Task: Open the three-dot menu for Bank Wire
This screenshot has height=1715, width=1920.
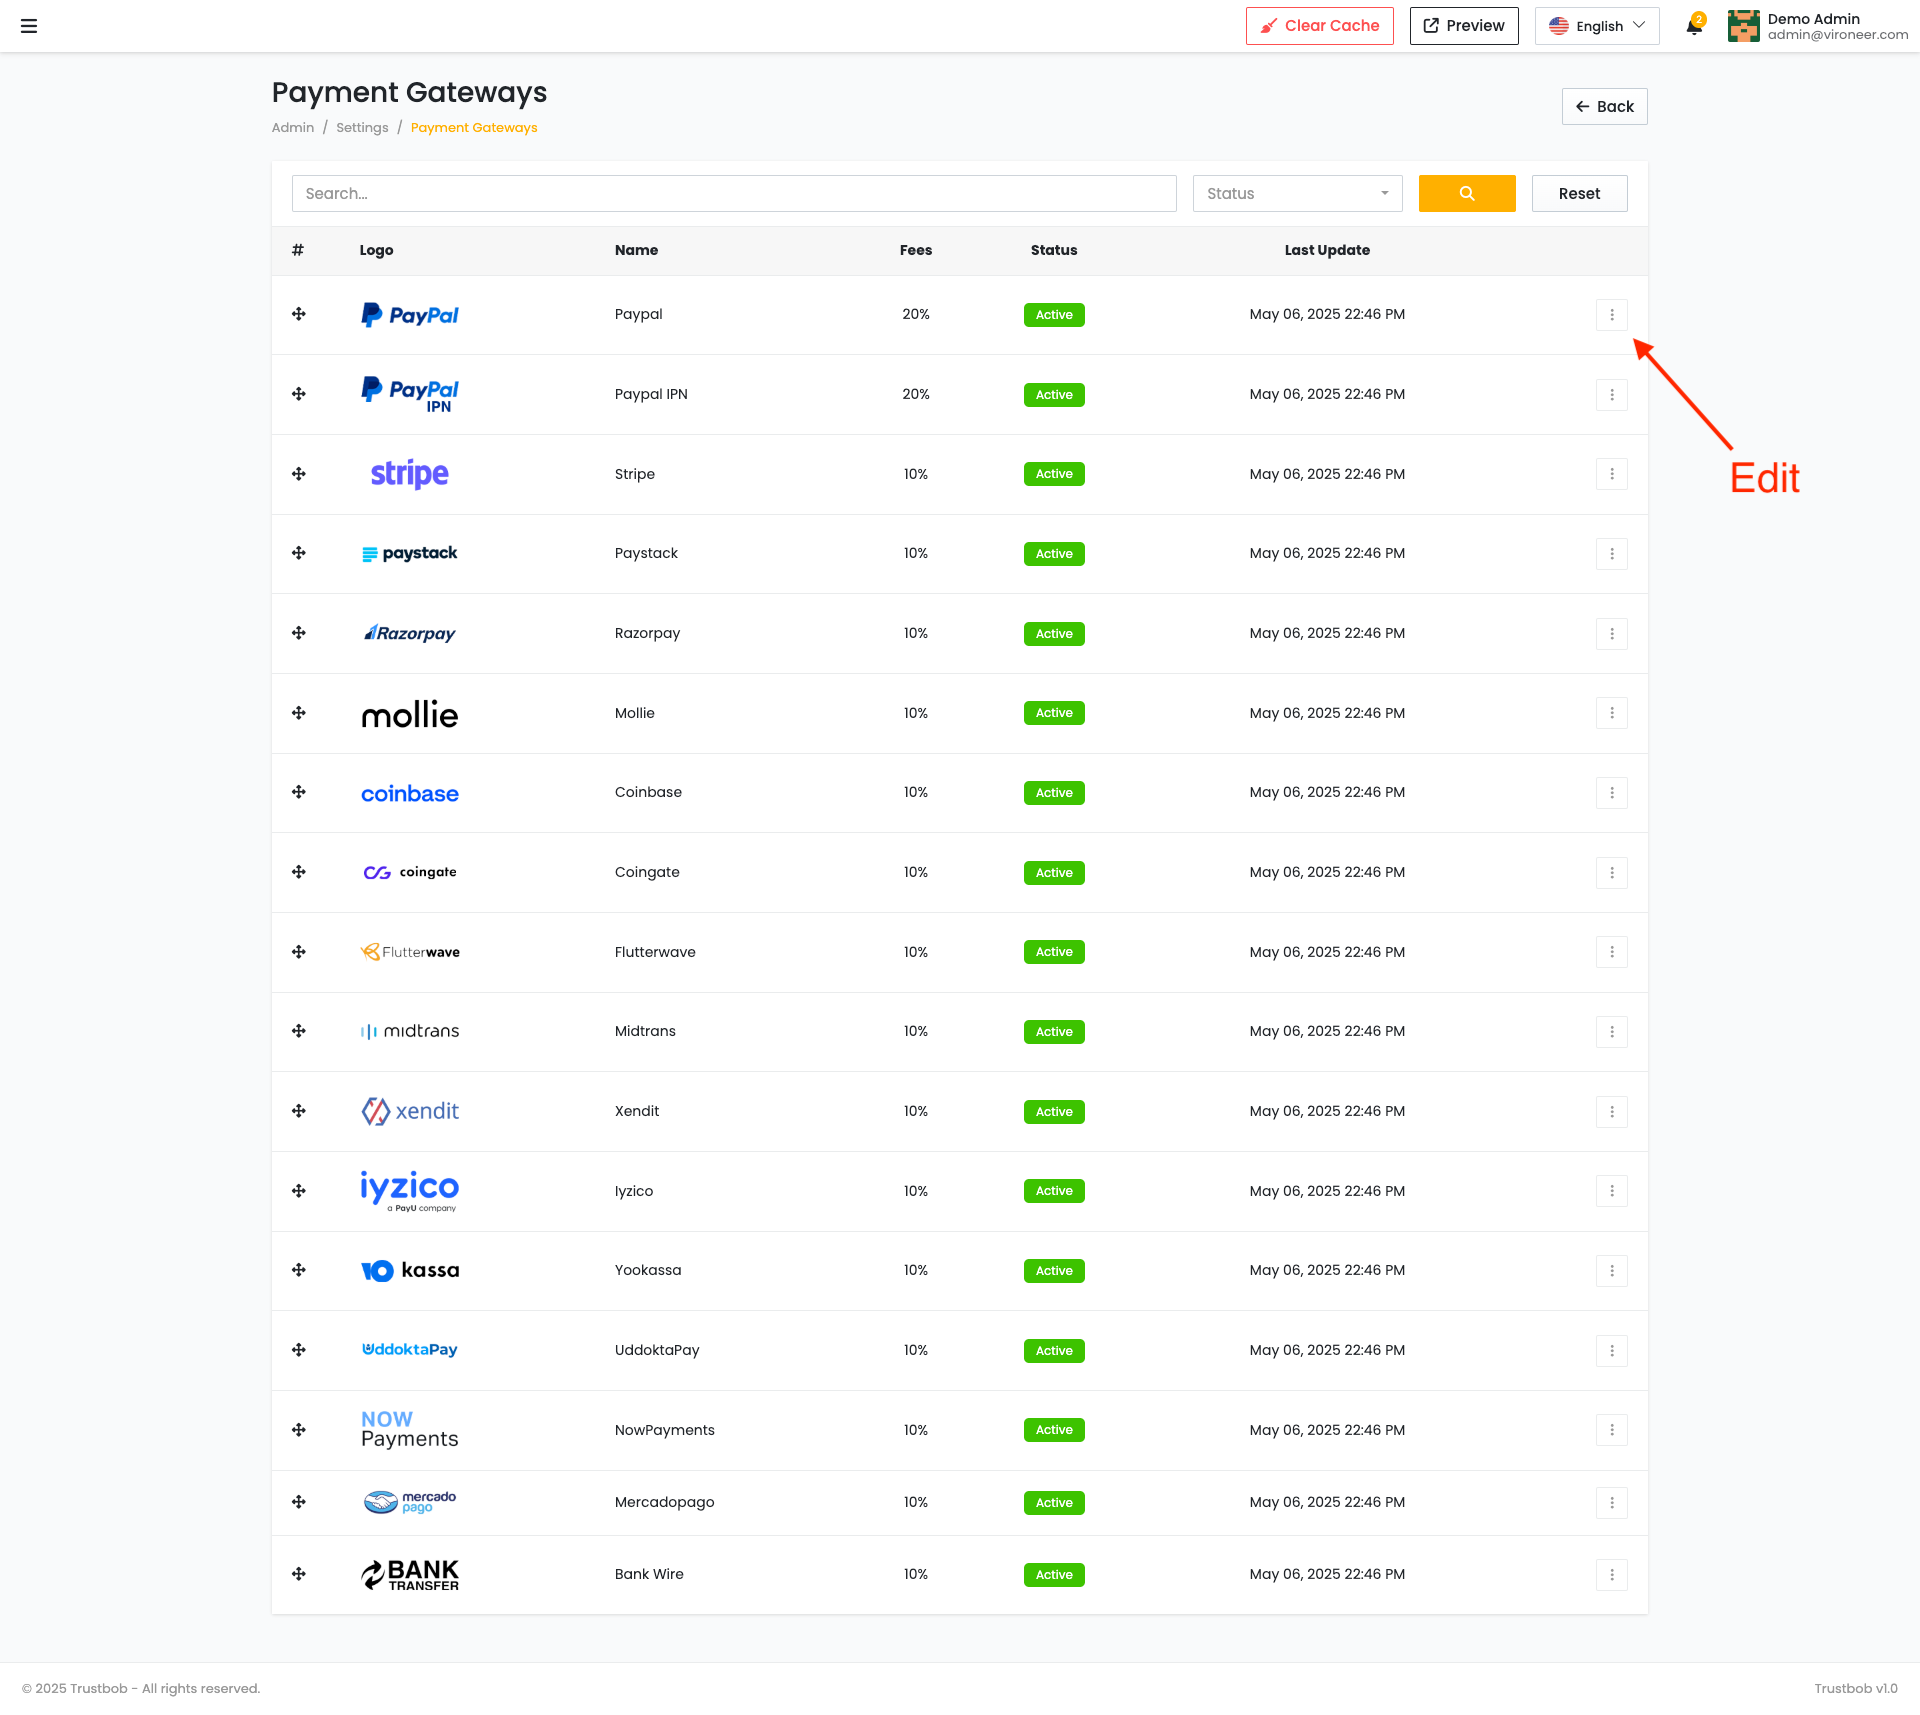Action: pyautogui.click(x=1612, y=1575)
